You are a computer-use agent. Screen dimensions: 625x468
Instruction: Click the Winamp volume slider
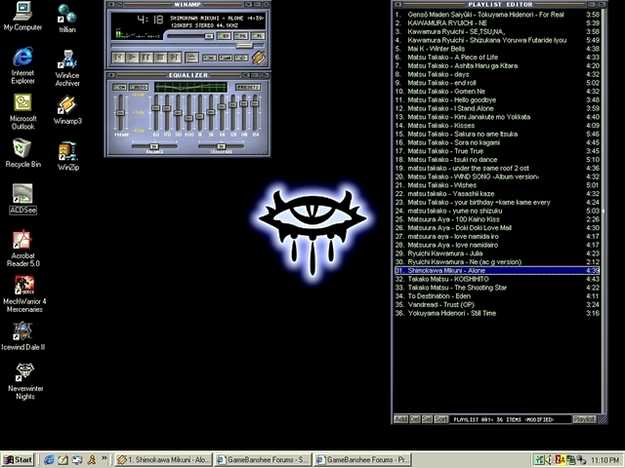pos(190,36)
